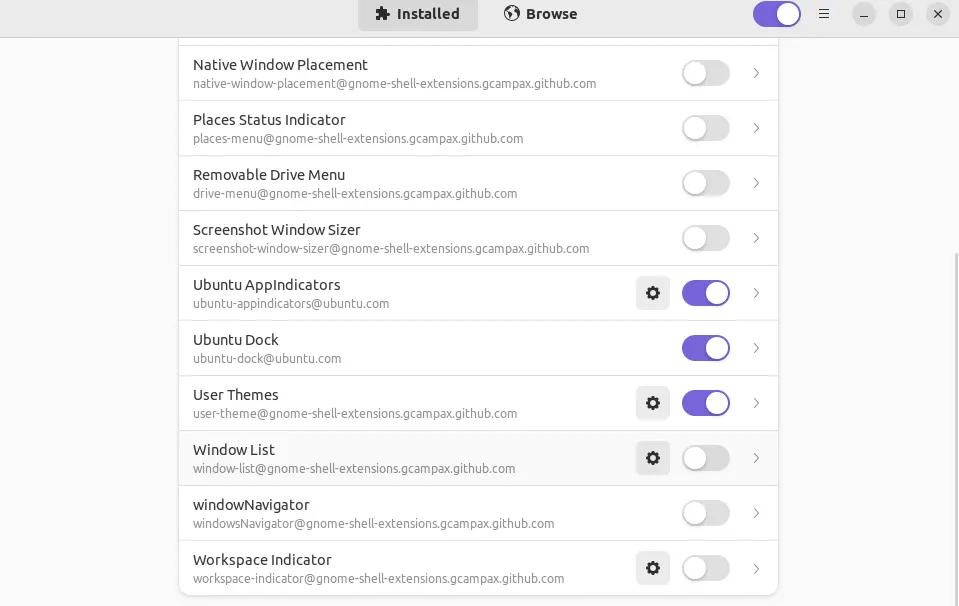
Task: Expand details for windowNavigator extension
Action: pos(756,513)
